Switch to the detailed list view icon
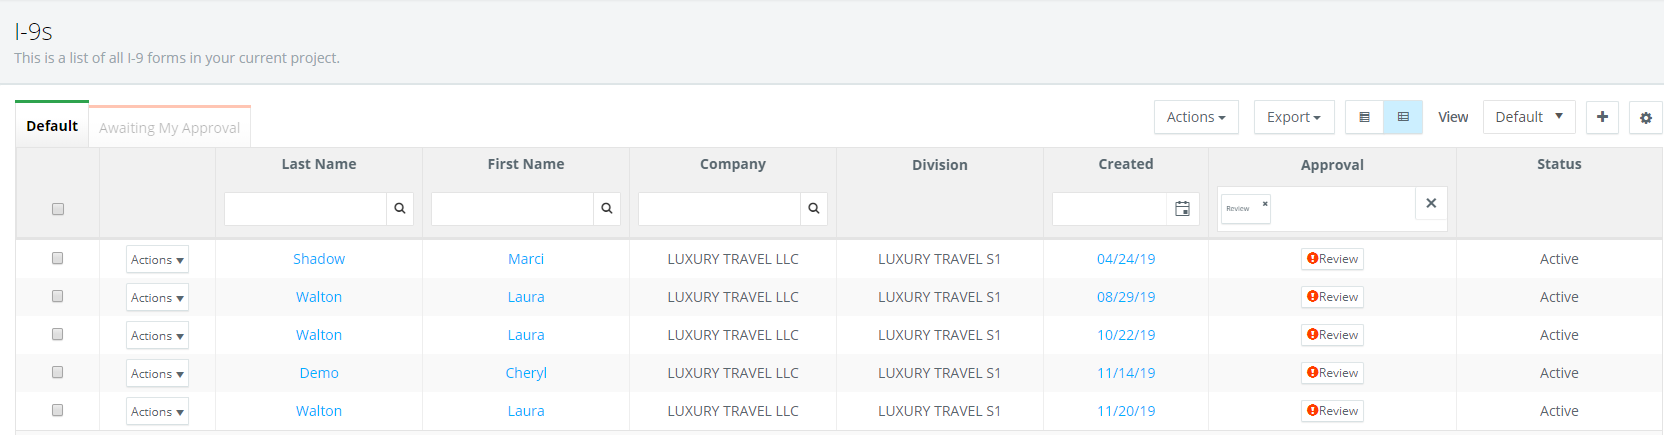 click(x=1403, y=117)
